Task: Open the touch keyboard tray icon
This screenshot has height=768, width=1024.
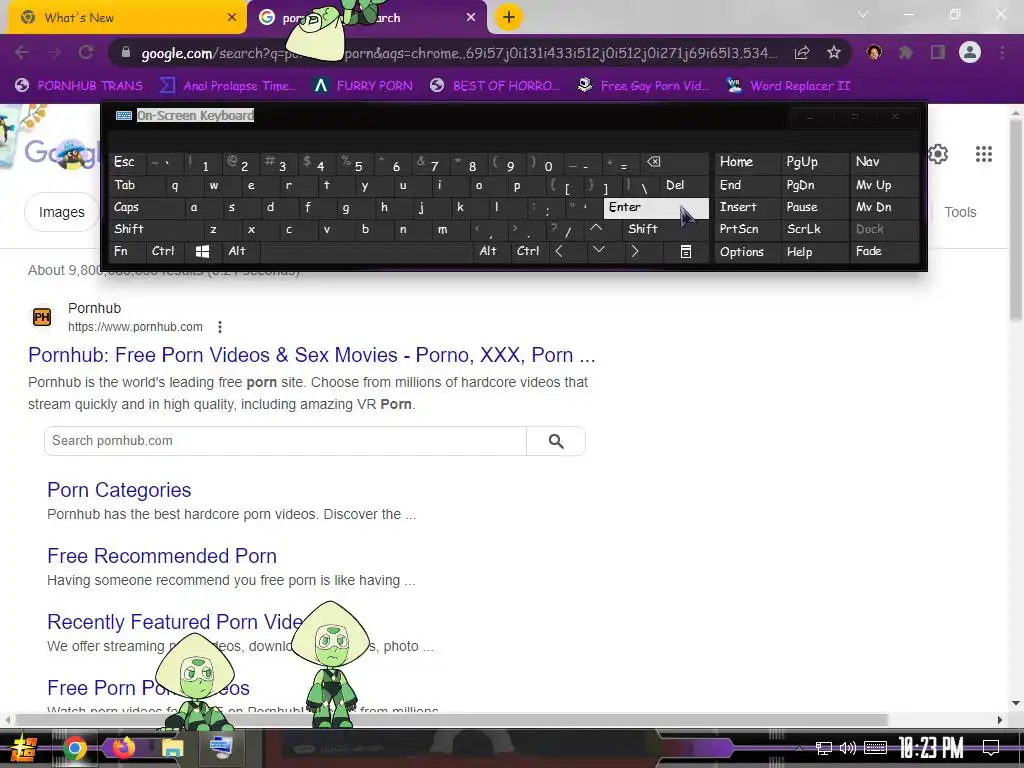Action: (875, 748)
